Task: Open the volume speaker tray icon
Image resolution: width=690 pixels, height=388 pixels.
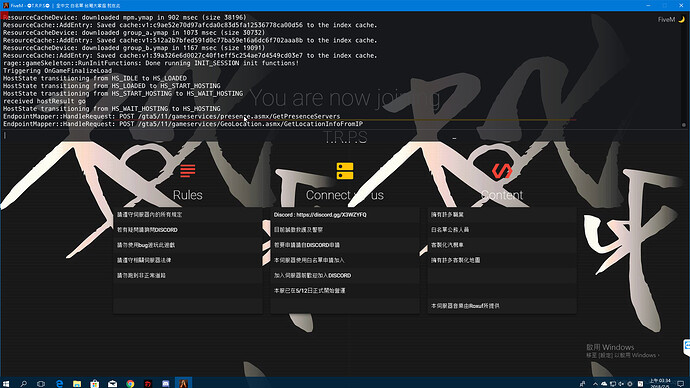Action: pyautogui.click(x=621, y=384)
